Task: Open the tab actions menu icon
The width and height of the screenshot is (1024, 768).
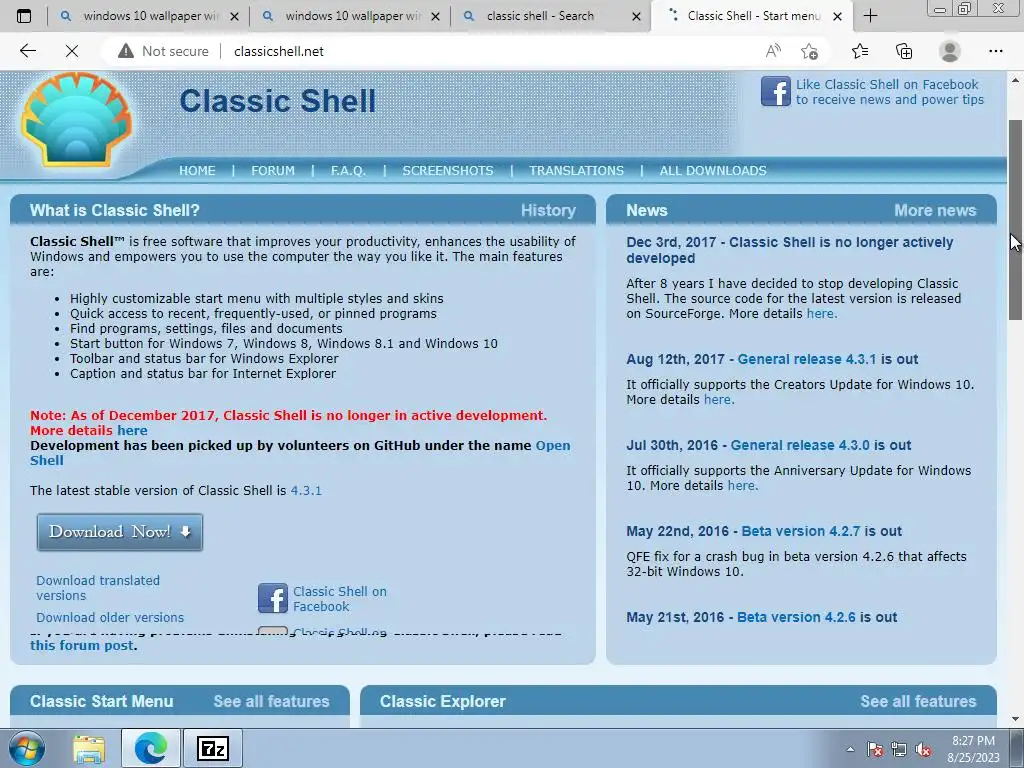Action: point(24,16)
